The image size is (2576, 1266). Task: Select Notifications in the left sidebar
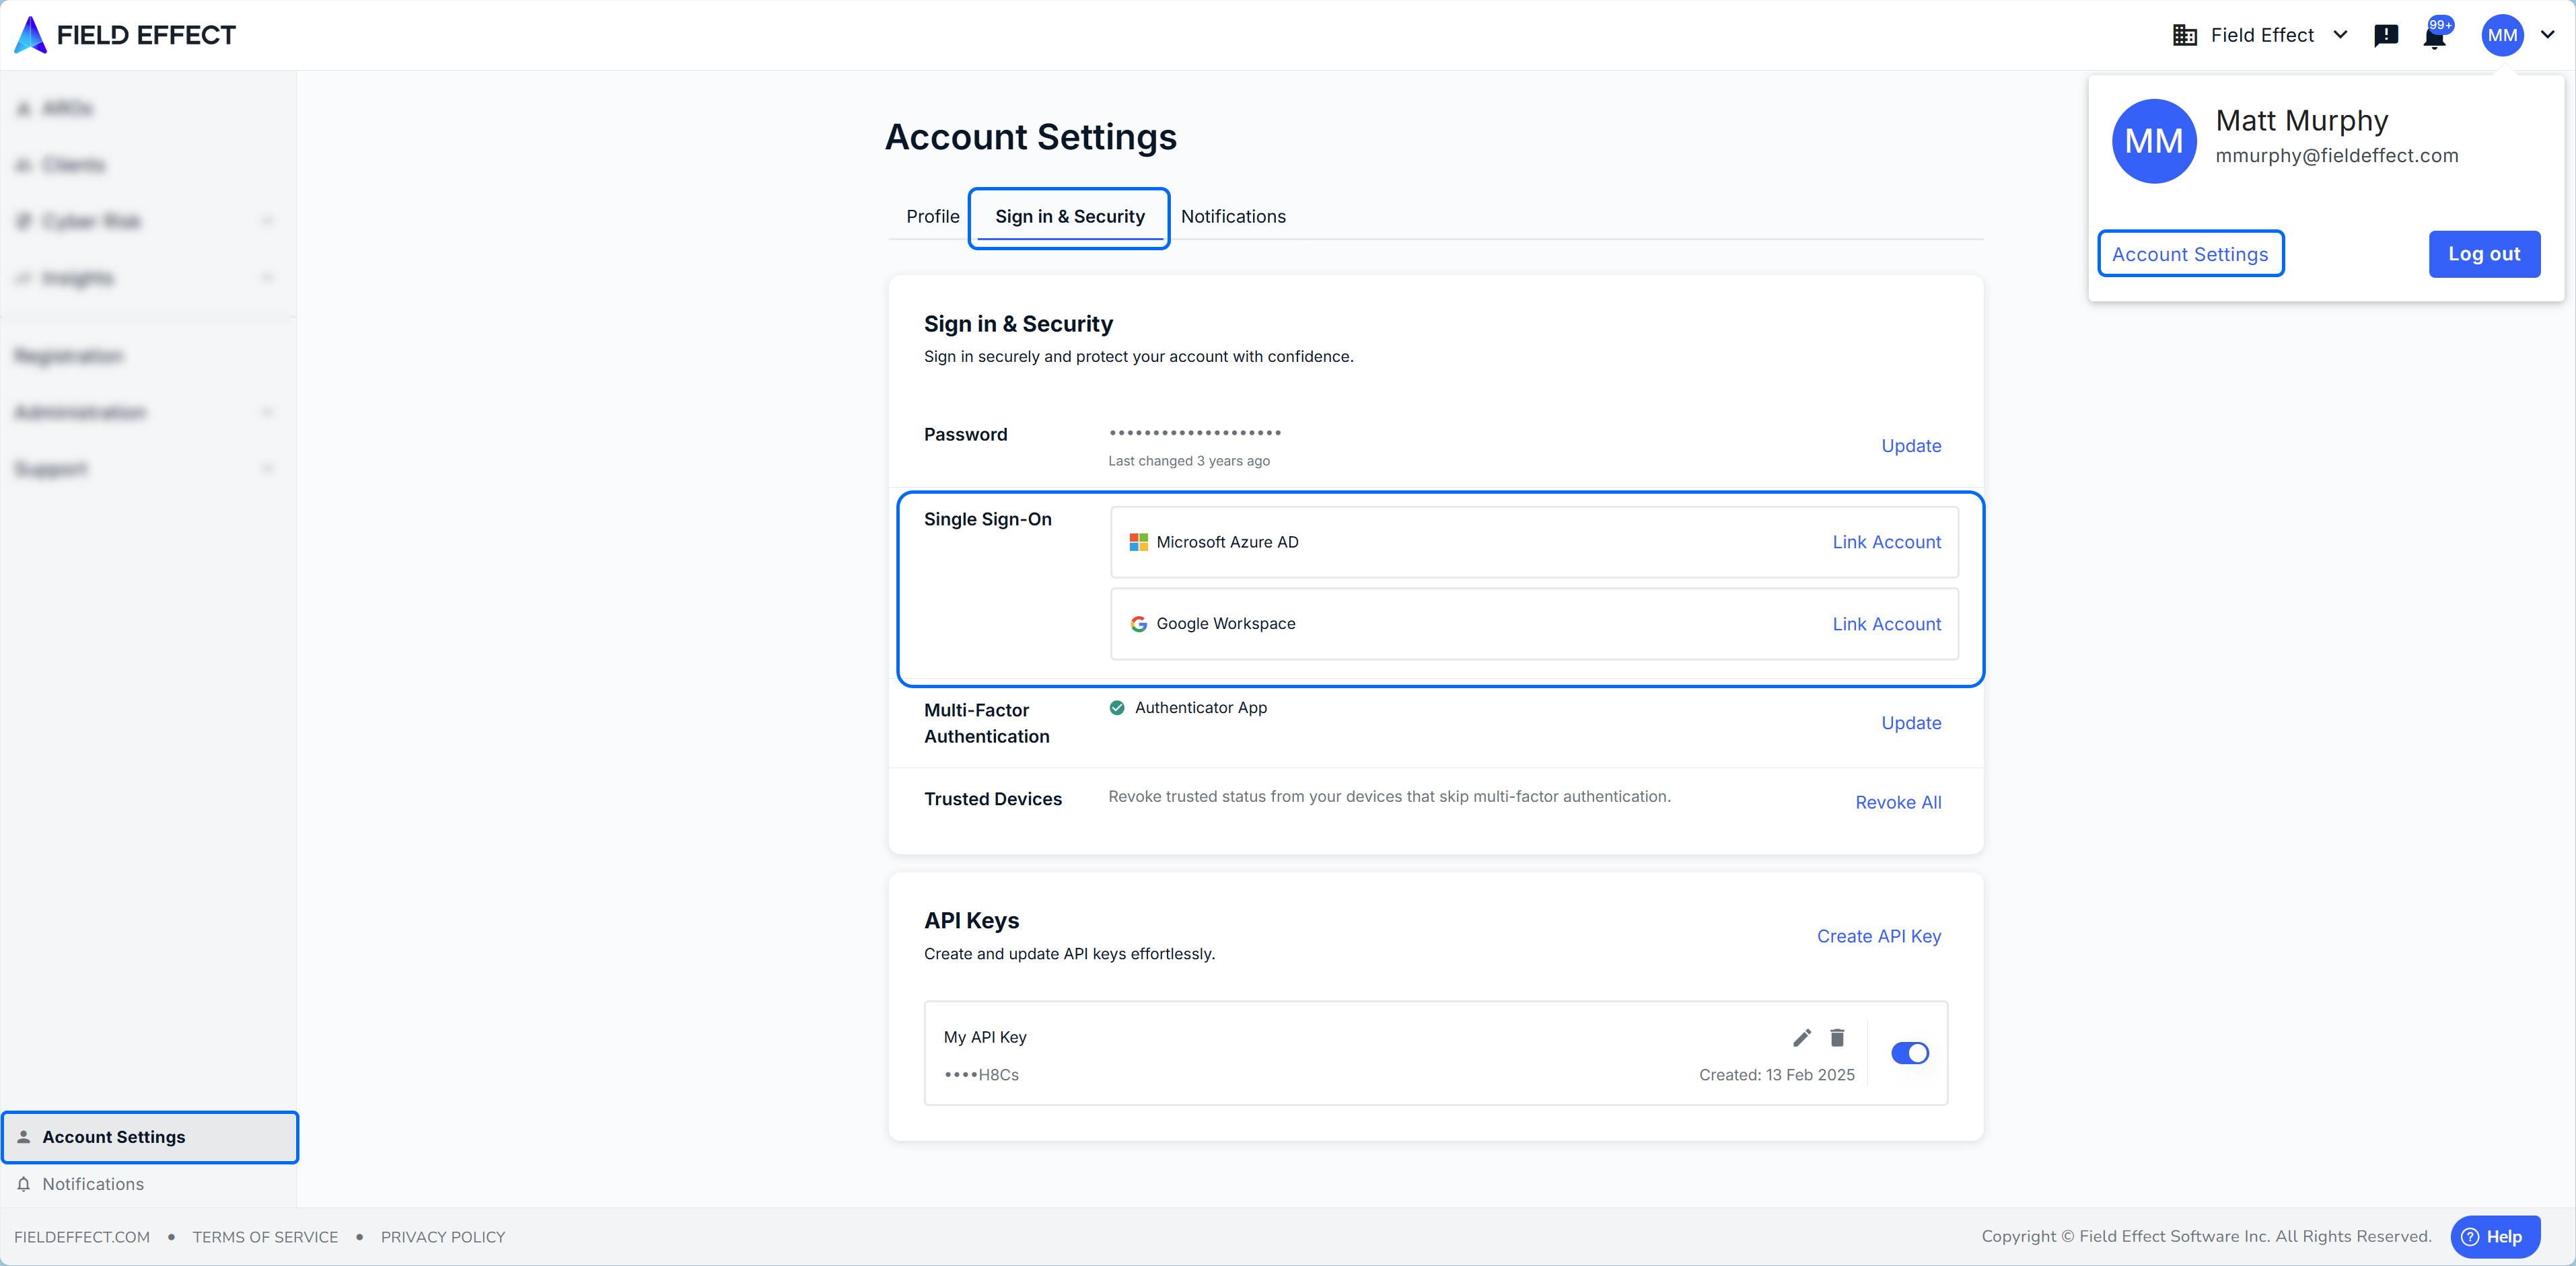93,1184
